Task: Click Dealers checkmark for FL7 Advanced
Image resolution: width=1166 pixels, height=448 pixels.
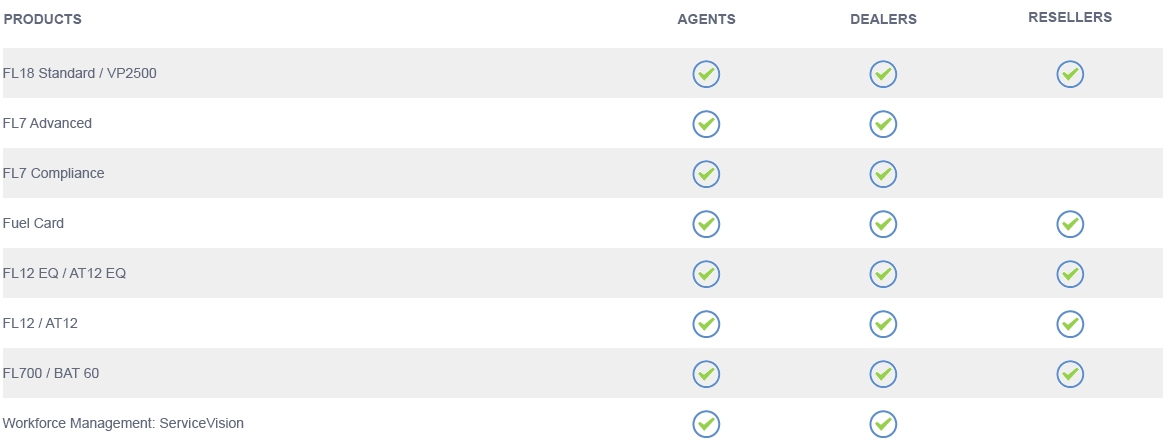Action: coord(883,124)
